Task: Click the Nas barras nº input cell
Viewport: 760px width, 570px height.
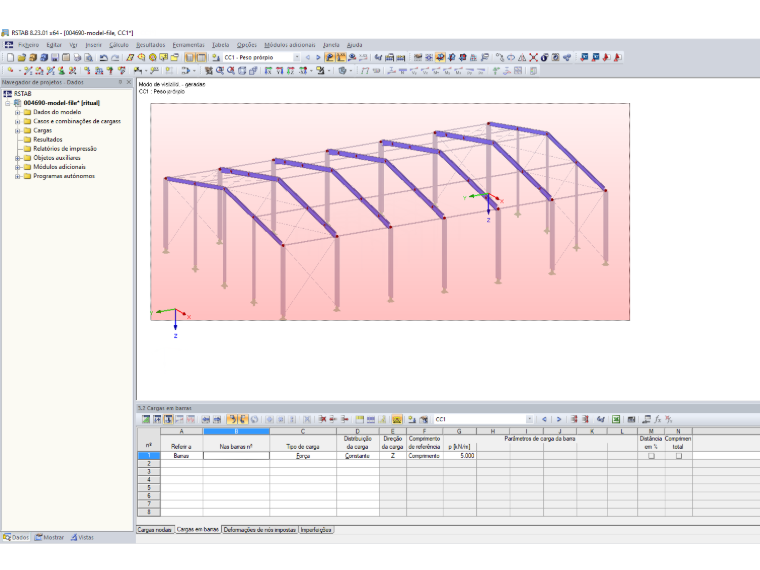Action: [x=236, y=456]
